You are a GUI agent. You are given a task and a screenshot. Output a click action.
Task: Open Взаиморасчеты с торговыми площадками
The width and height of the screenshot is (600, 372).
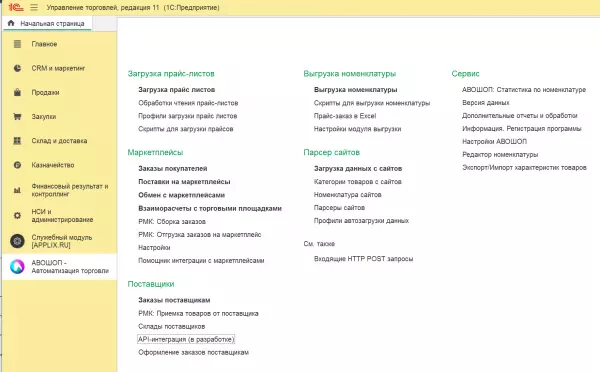click(210, 209)
